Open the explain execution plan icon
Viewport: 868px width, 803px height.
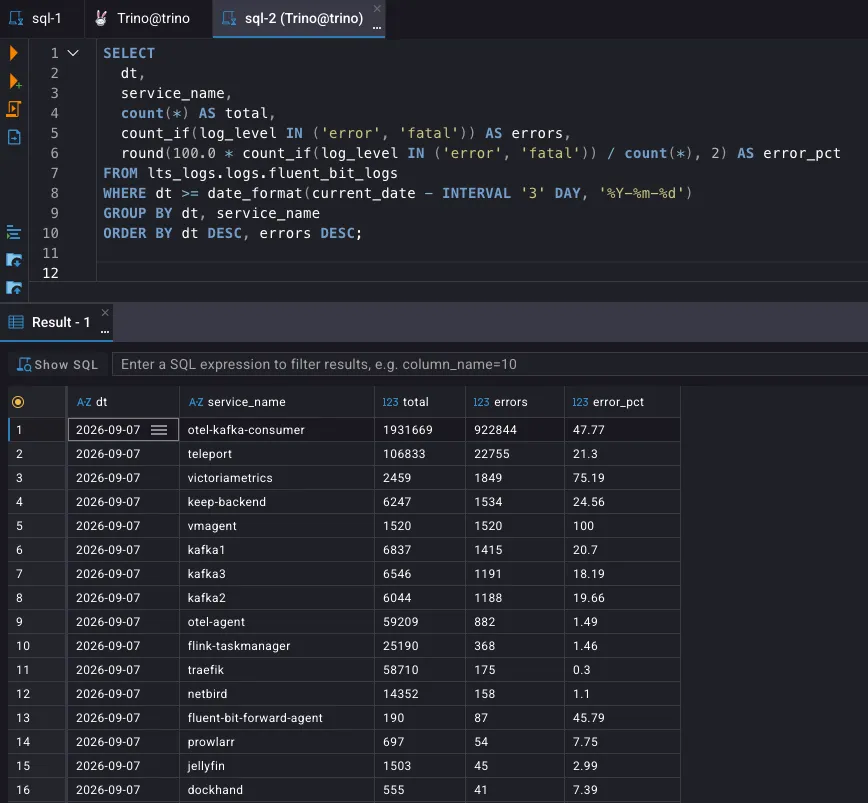14,137
